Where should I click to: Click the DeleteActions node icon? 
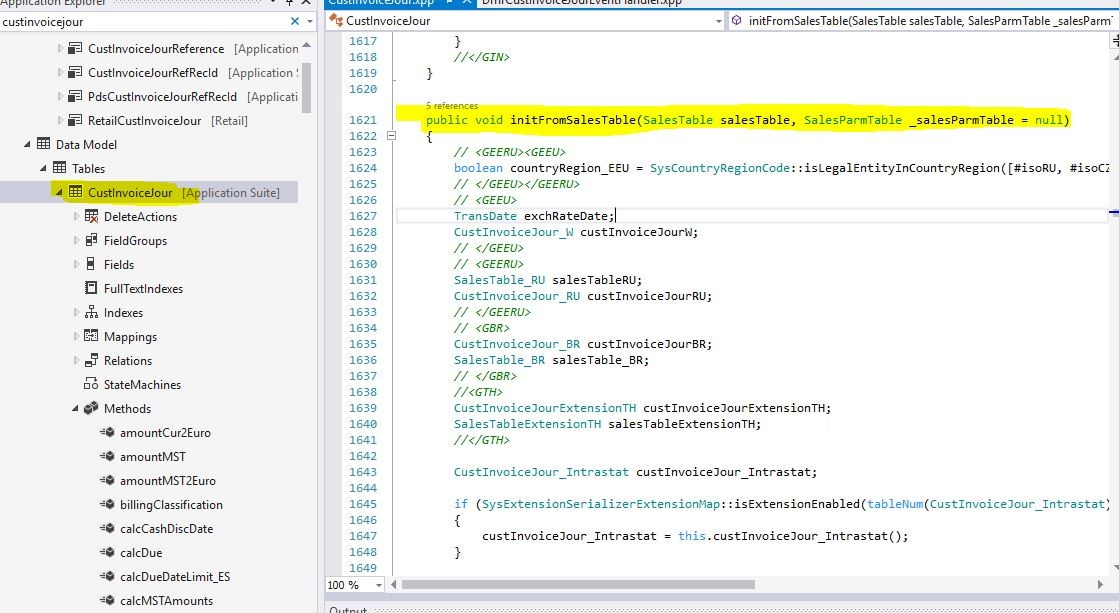tap(91, 216)
